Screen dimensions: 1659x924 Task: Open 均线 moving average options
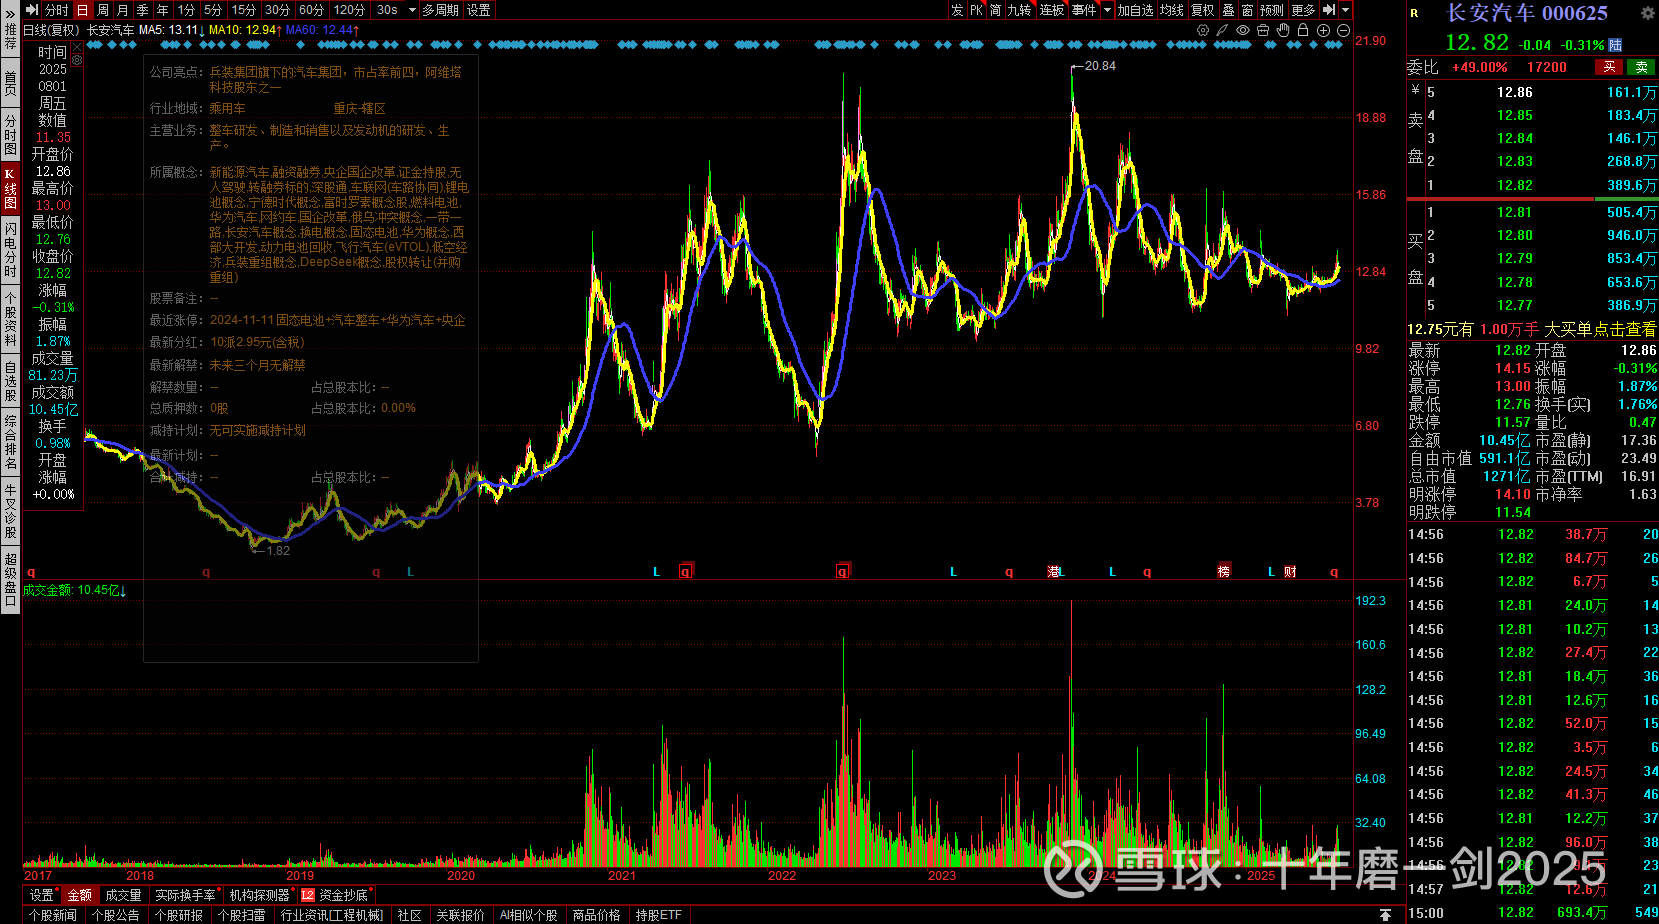[x=1171, y=10]
